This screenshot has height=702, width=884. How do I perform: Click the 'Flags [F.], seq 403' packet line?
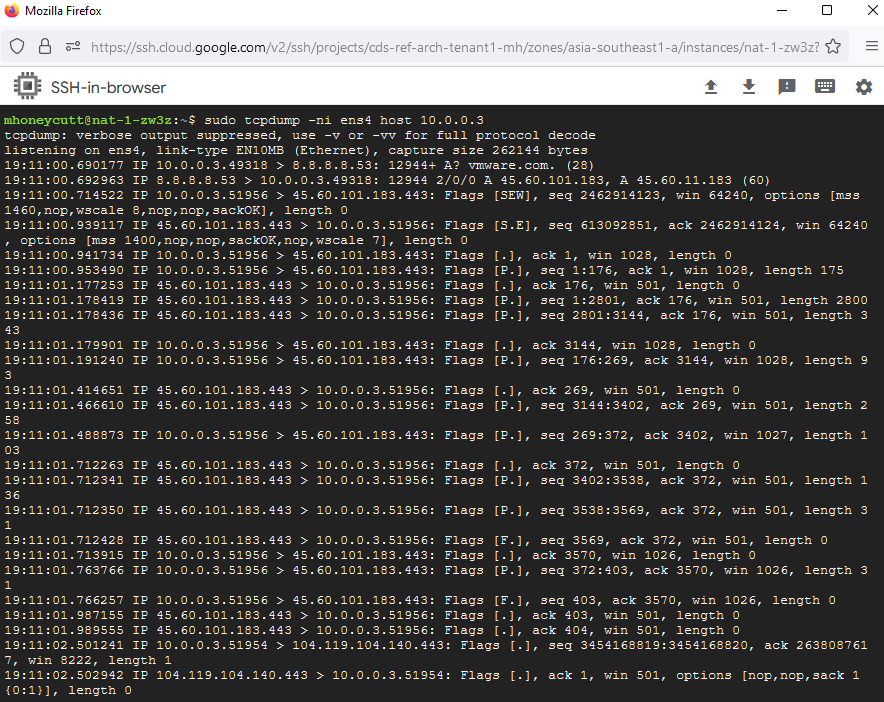pyautogui.click(x=420, y=600)
